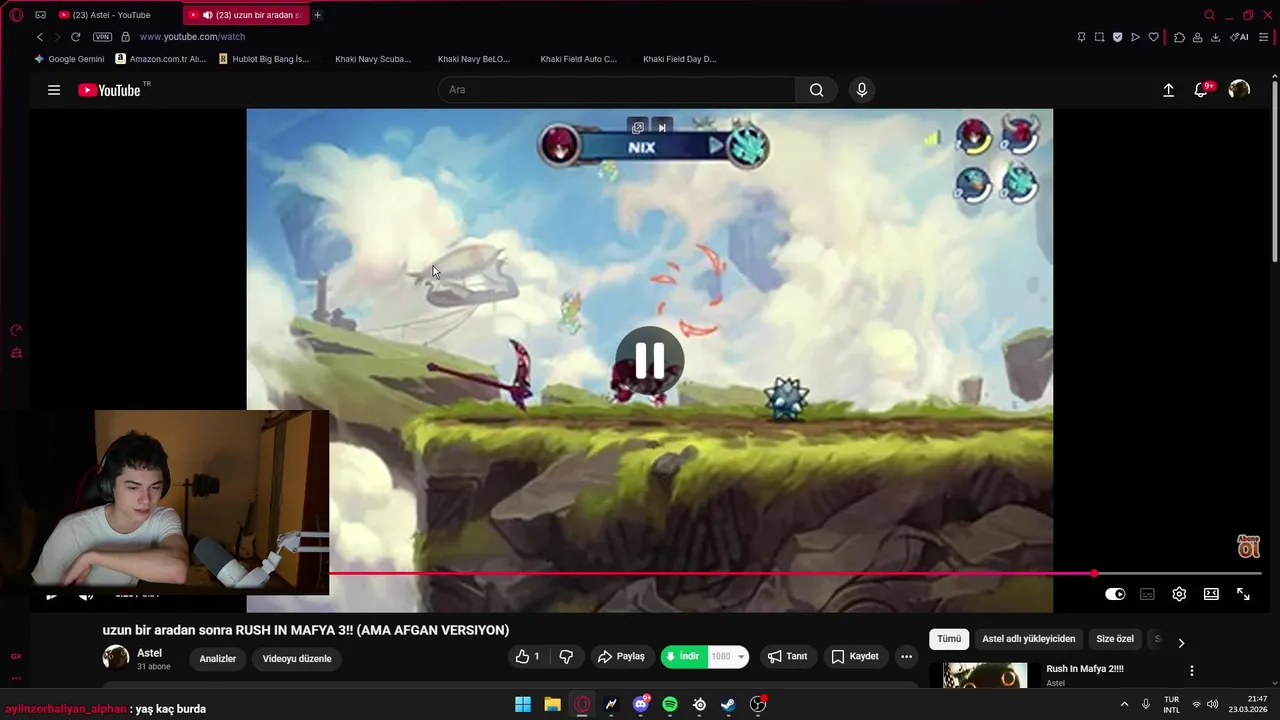1280x720 pixels.
Task: Add page to bookmarks with heart icon
Action: point(1153,37)
